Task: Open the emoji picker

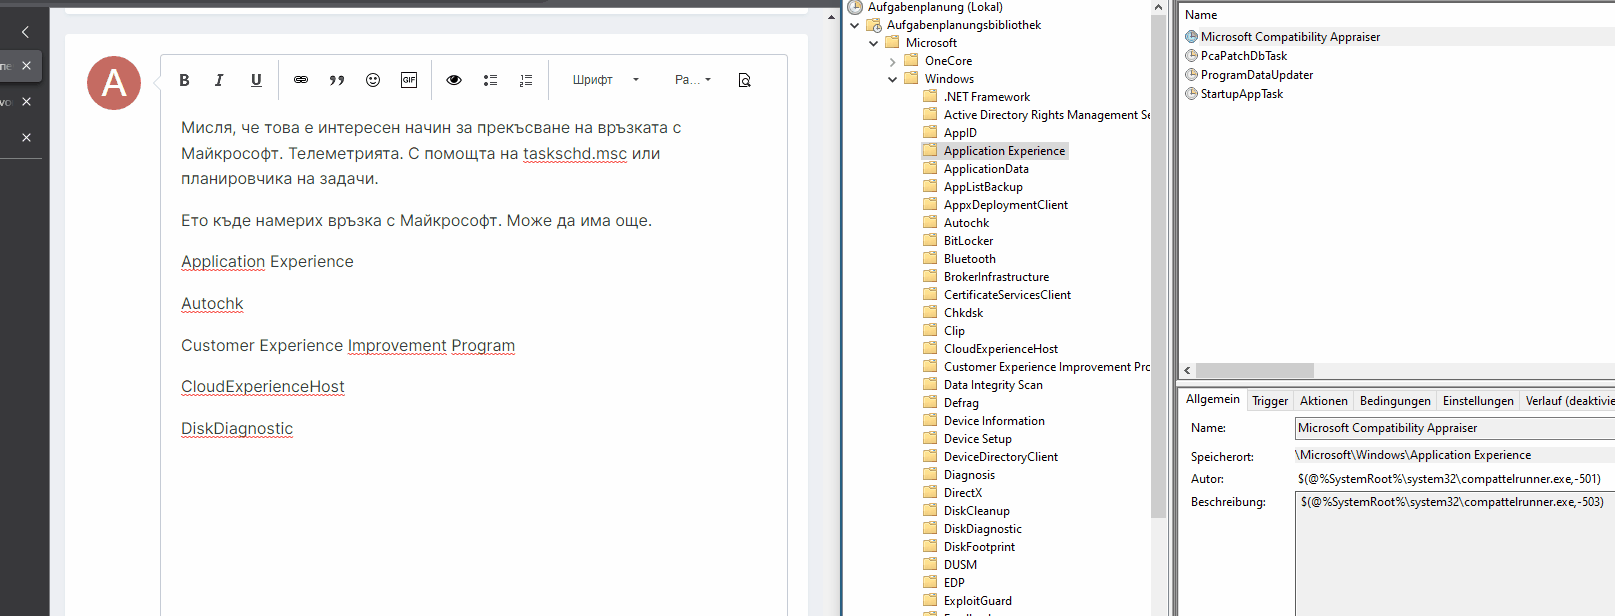Action: tap(373, 80)
